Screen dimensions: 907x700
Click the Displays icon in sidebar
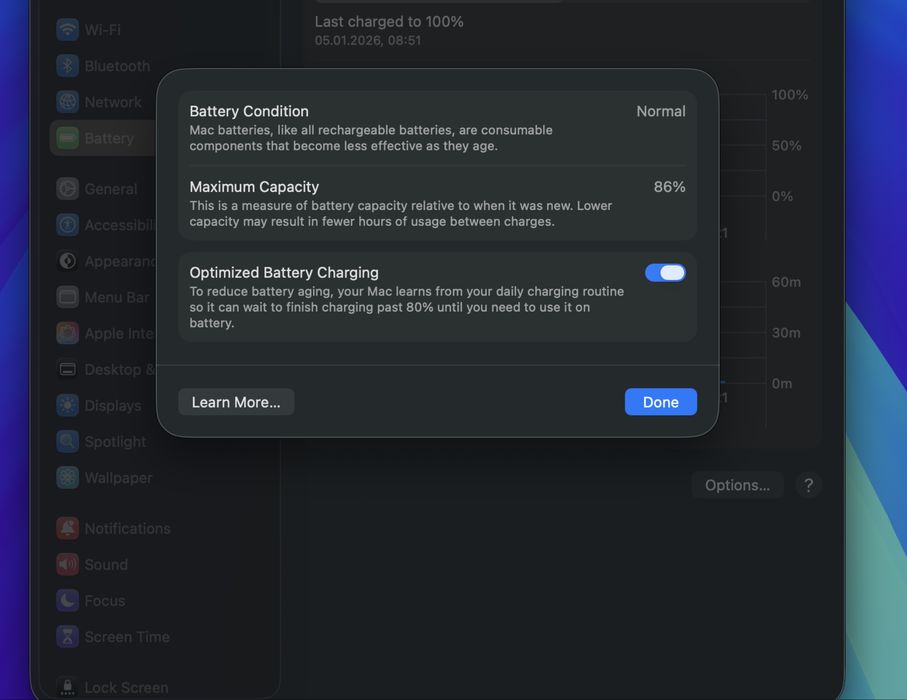[x=67, y=406]
